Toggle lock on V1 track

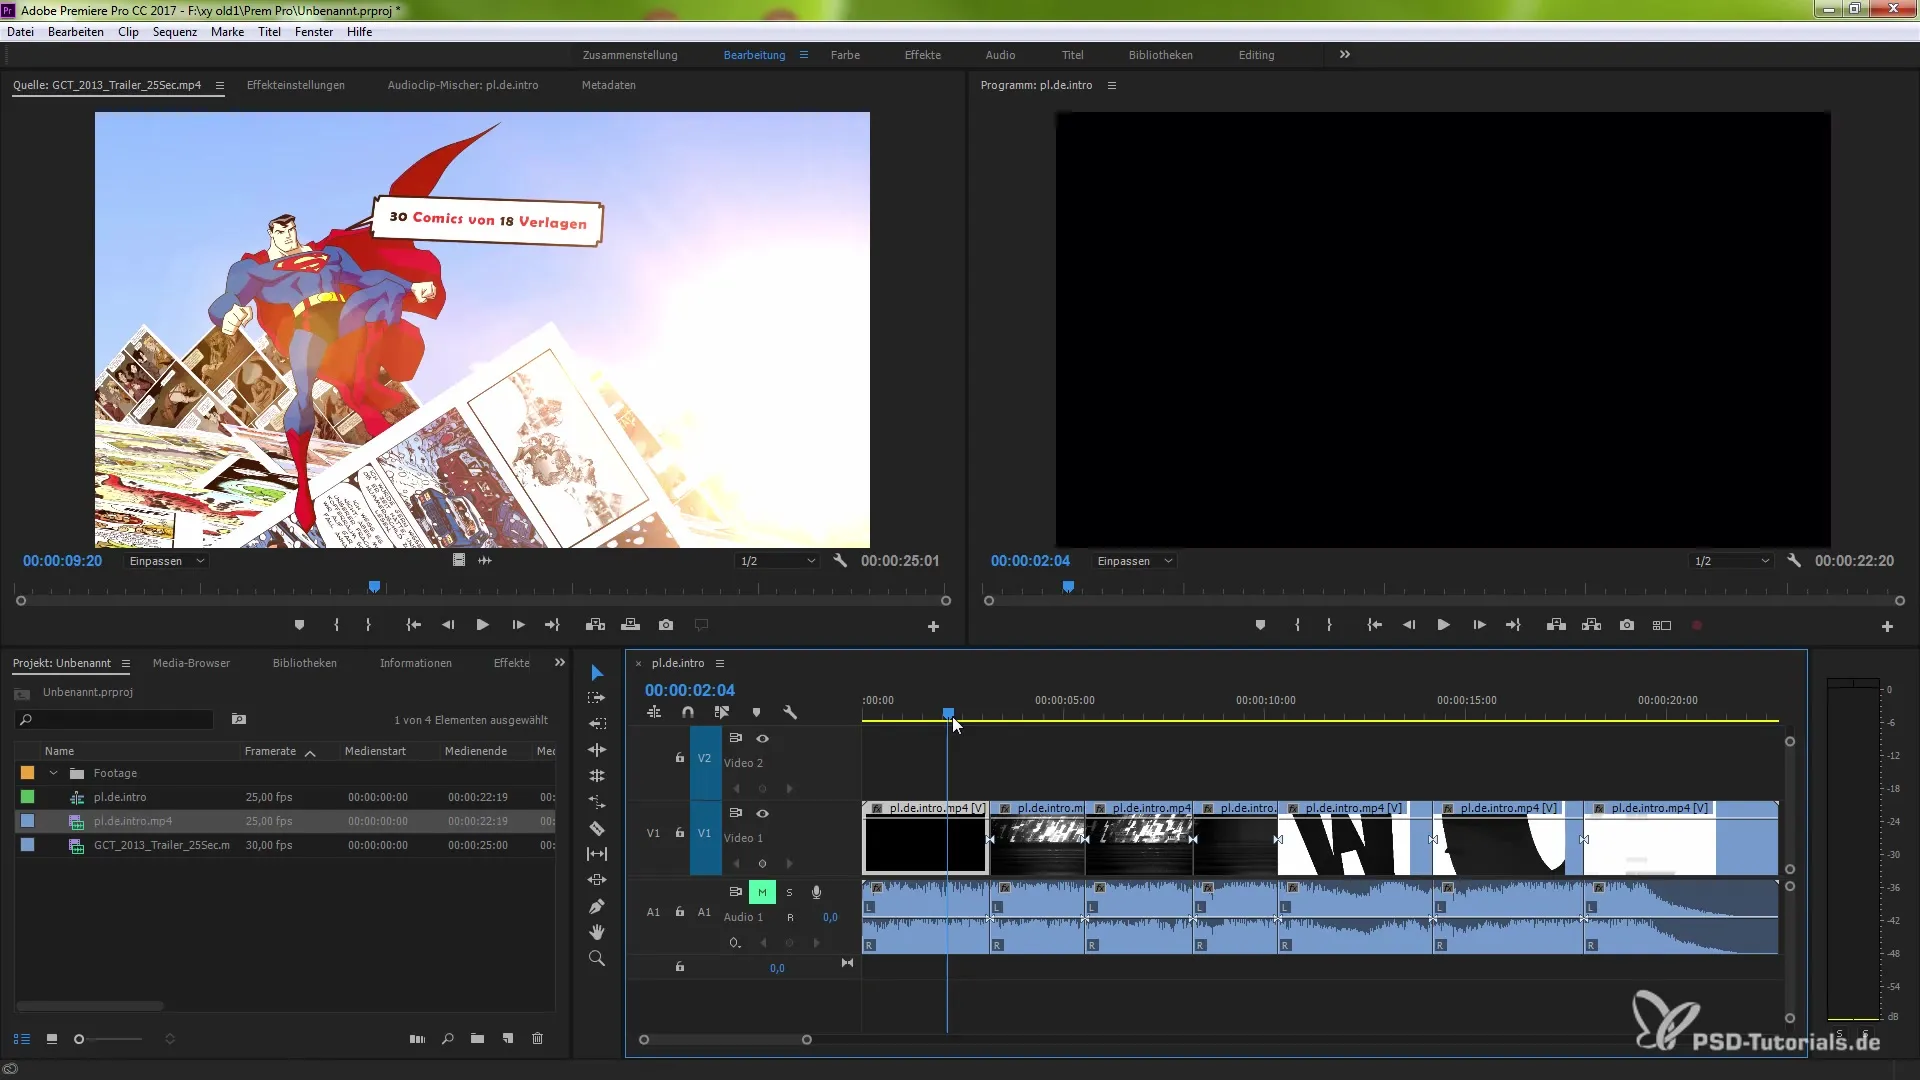pyautogui.click(x=680, y=833)
